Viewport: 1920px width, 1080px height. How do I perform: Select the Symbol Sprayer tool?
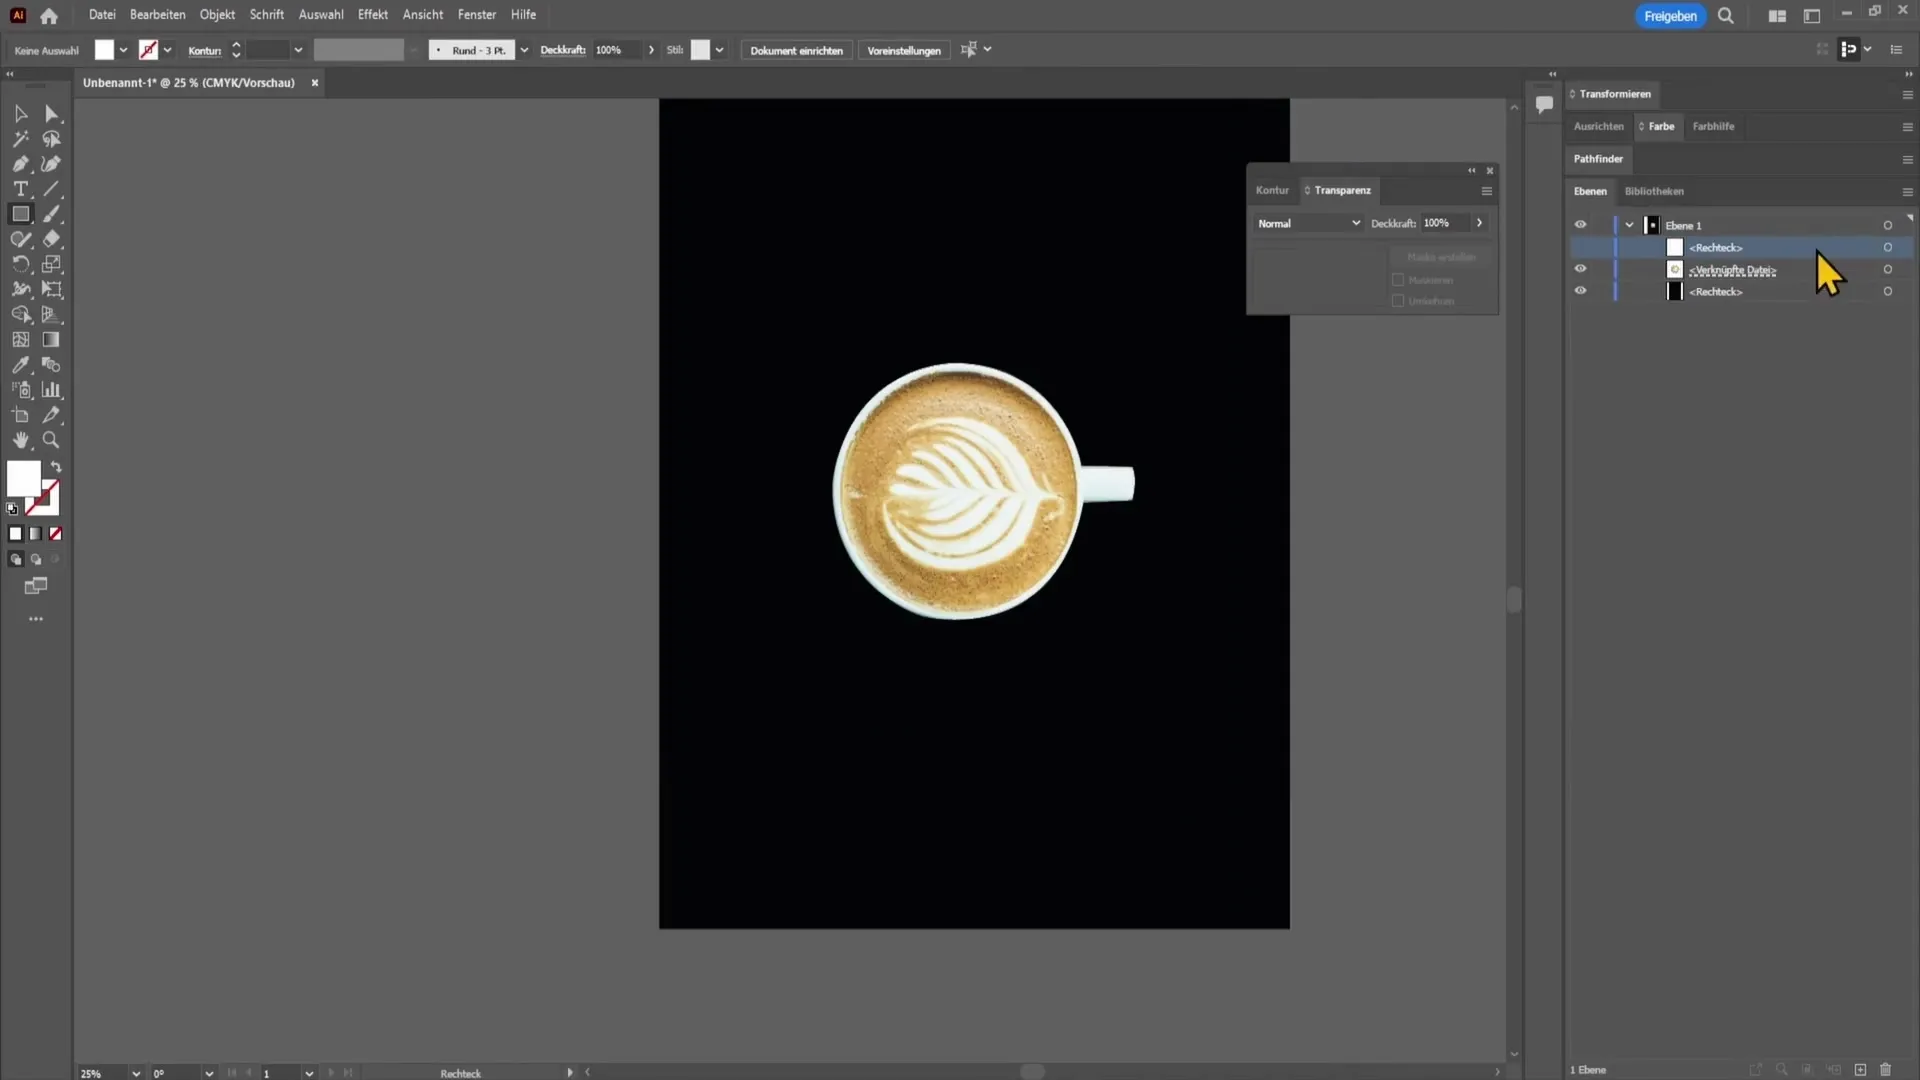[x=20, y=390]
